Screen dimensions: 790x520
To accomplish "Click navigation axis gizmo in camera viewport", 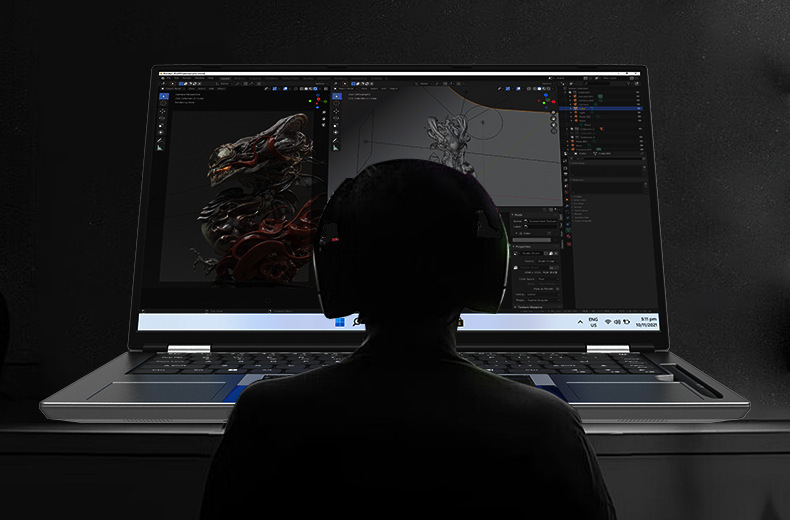I will pyautogui.click(x=317, y=101).
